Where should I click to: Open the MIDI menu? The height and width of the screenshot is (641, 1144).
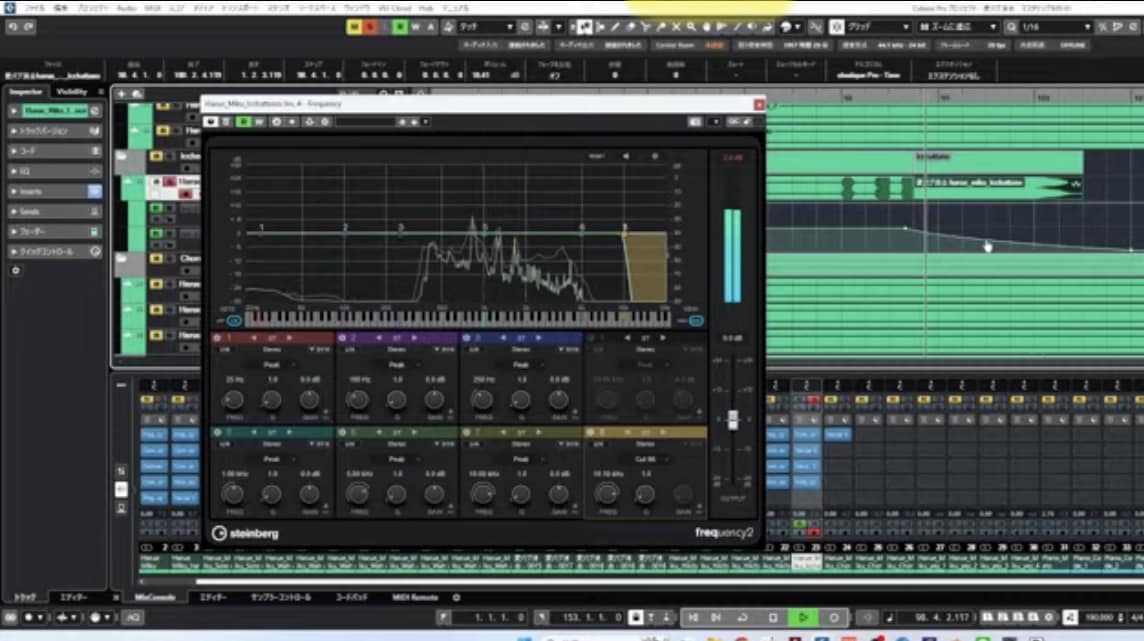coord(152,8)
